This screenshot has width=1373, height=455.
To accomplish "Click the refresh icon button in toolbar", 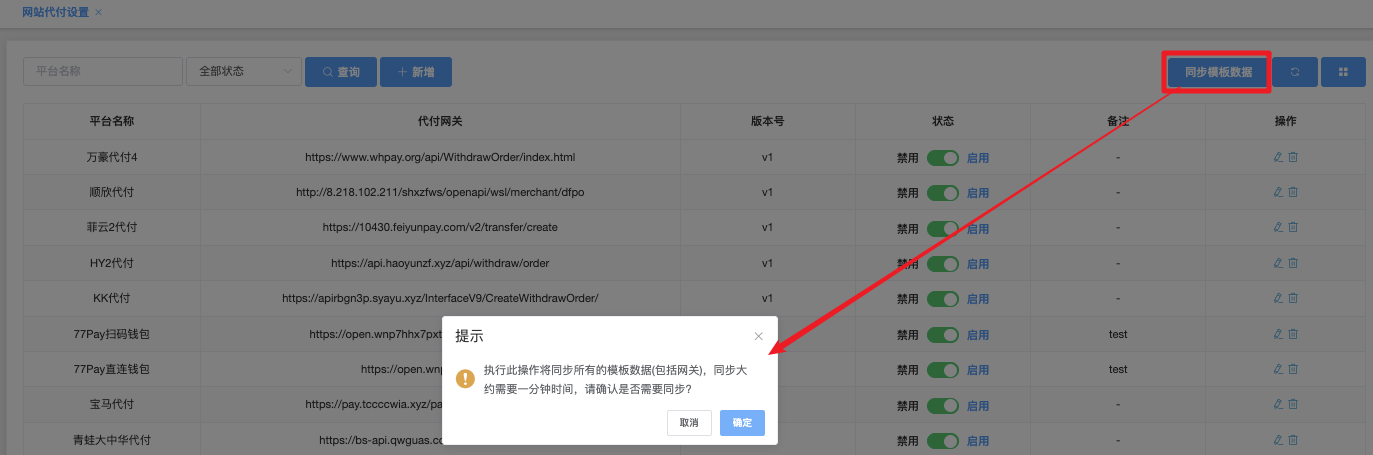I will pyautogui.click(x=1295, y=72).
